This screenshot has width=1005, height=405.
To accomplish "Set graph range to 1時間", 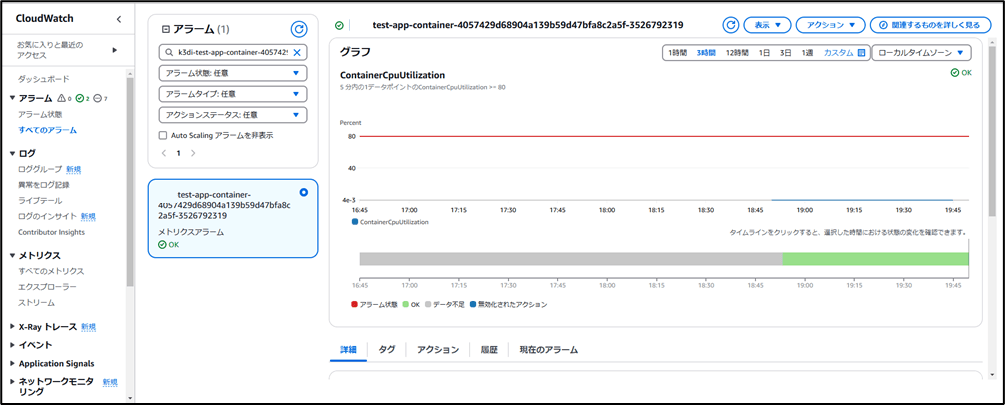I will coord(677,53).
